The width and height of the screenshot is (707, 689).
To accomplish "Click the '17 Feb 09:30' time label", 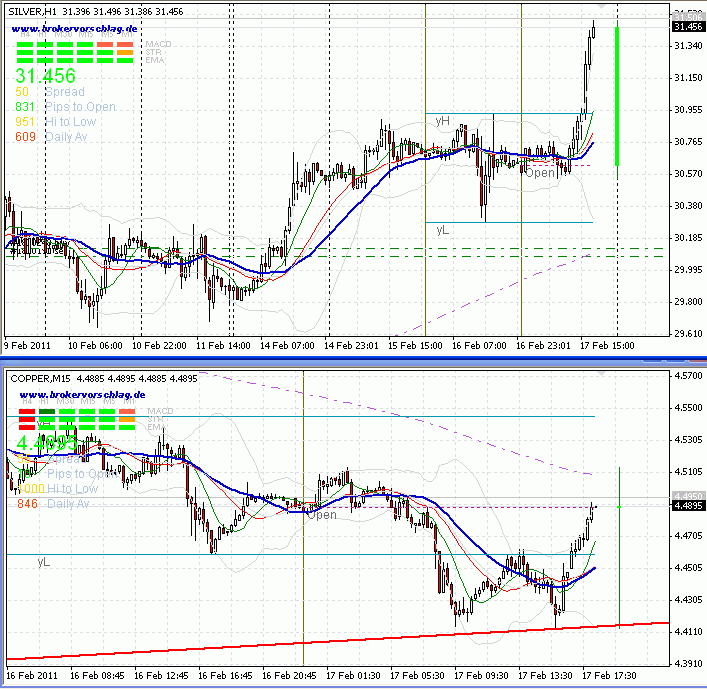I will (481, 676).
